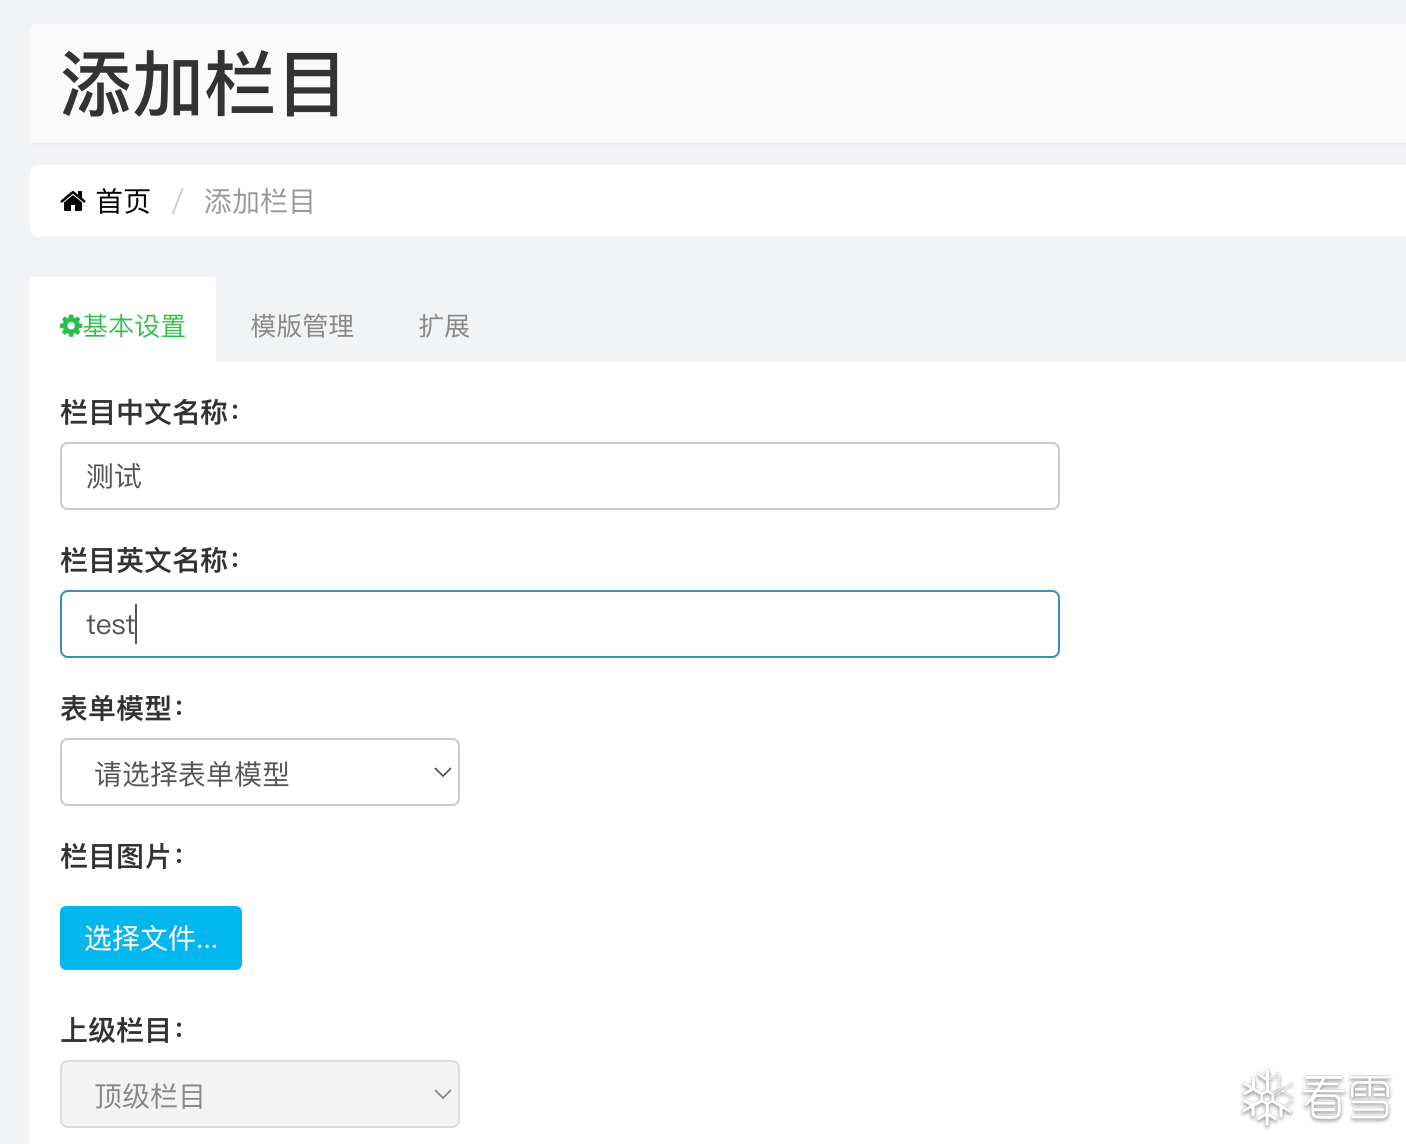The height and width of the screenshot is (1144, 1406).
Task: Click the home icon in breadcrumb
Action: (x=73, y=202)
